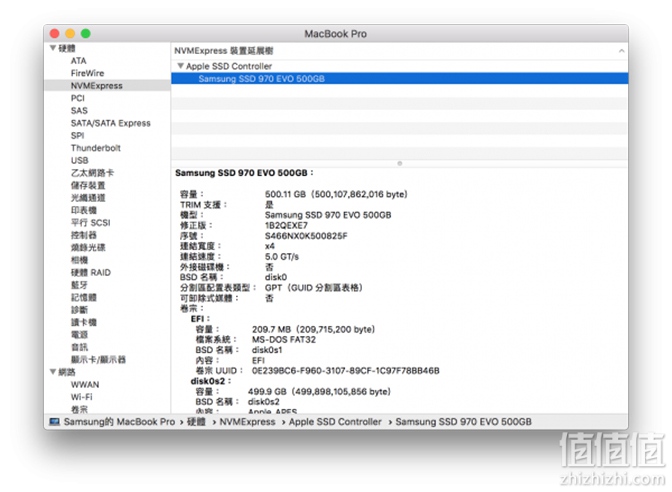Select 平行 SCSI in the sidebar
Viewport: 672px width, 492px height.
[90, 222]
